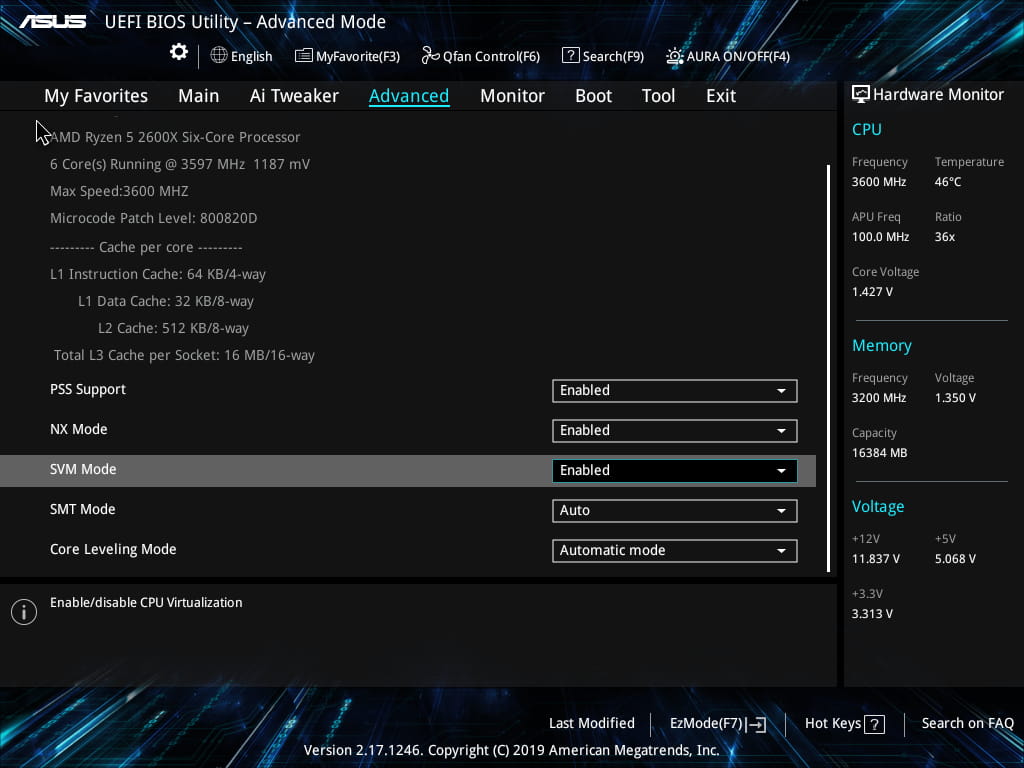Switch to EzMode(F7)
The image size is (1024, 768).
(718, 724)
